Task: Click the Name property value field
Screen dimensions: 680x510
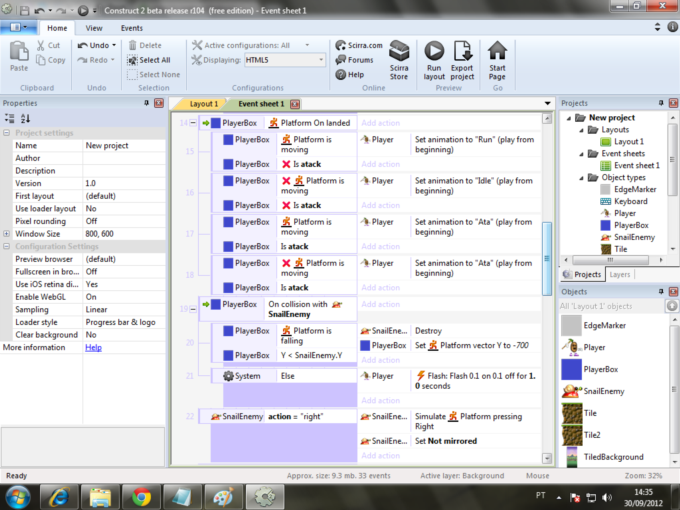Action: [124, 145]
